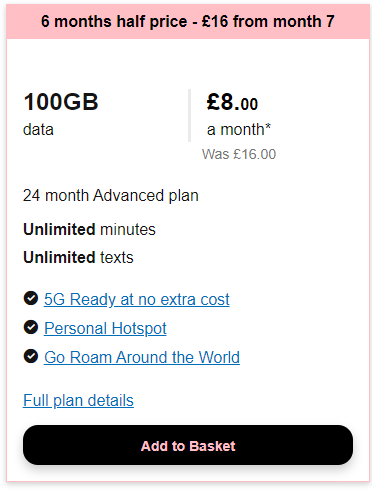Click the Was £16.00 previous price text

click(239, 154)
